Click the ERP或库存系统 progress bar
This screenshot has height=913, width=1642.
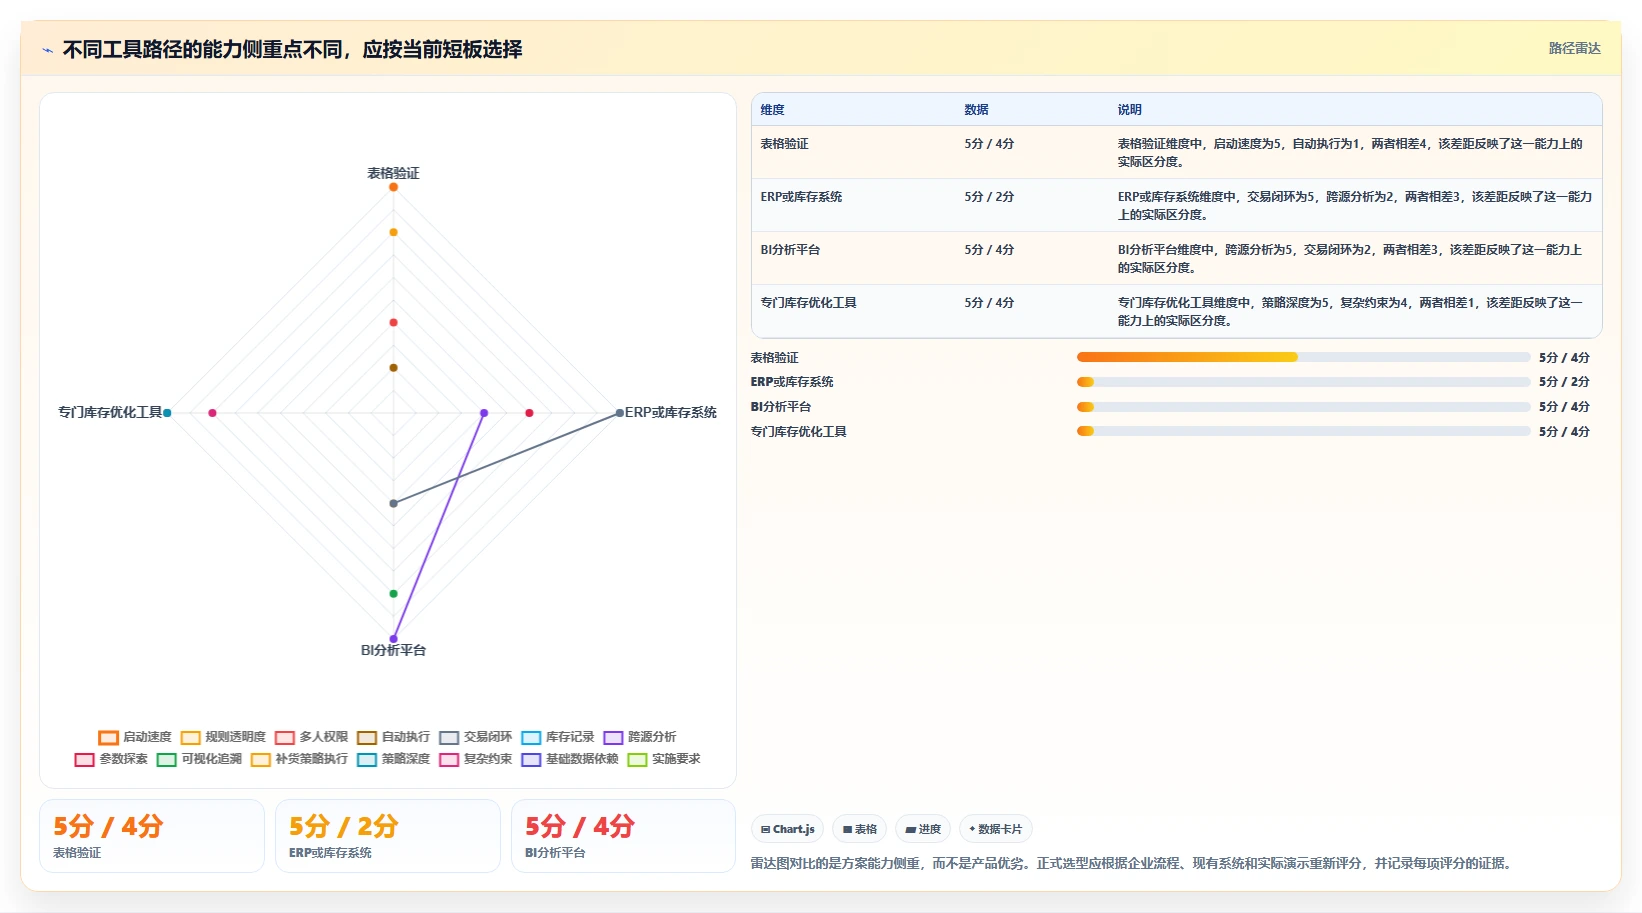tap(1303, 382)
